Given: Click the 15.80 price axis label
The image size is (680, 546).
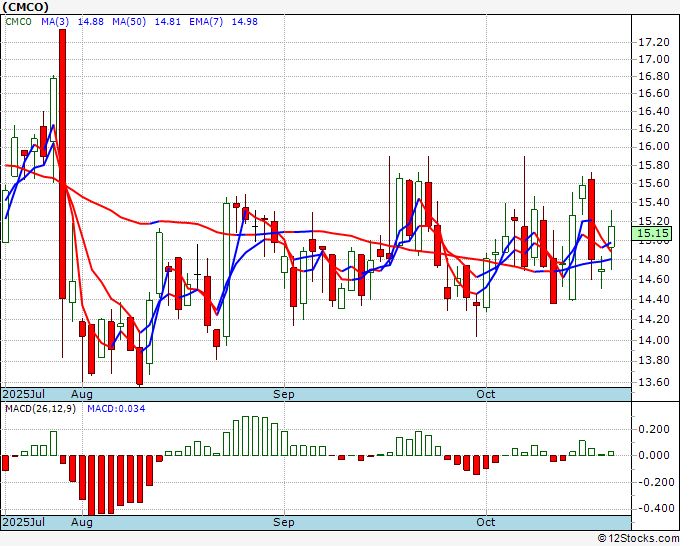Looking at the screenshot, I should [654, 165].
